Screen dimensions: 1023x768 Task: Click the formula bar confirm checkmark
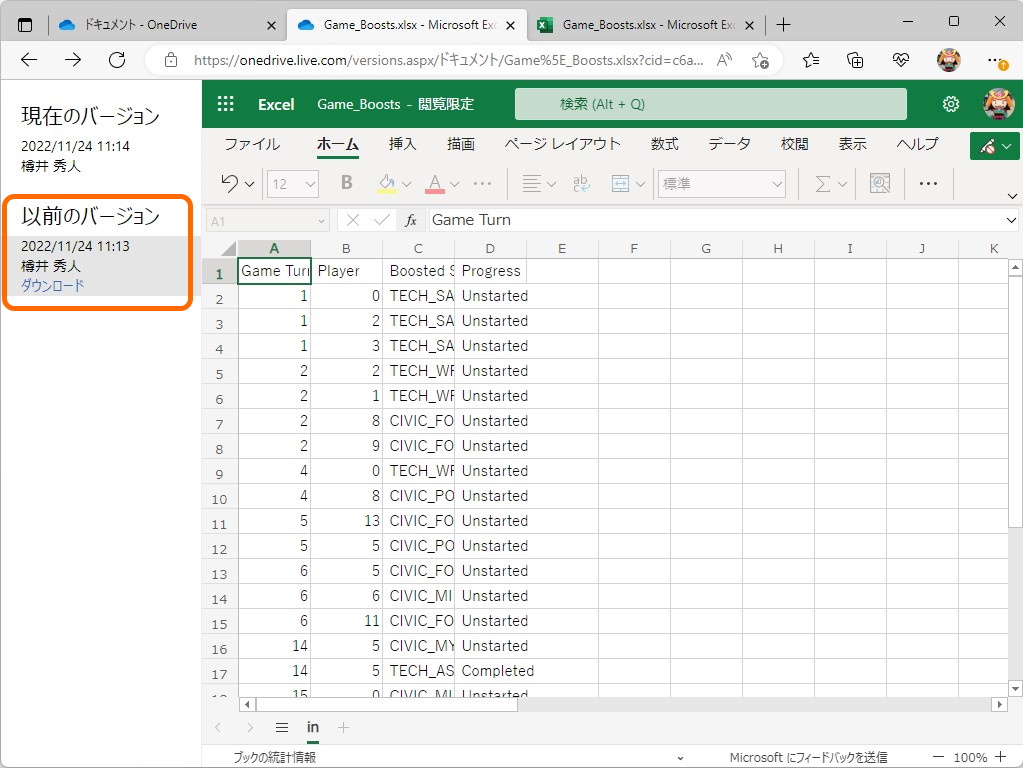[382, 221]
